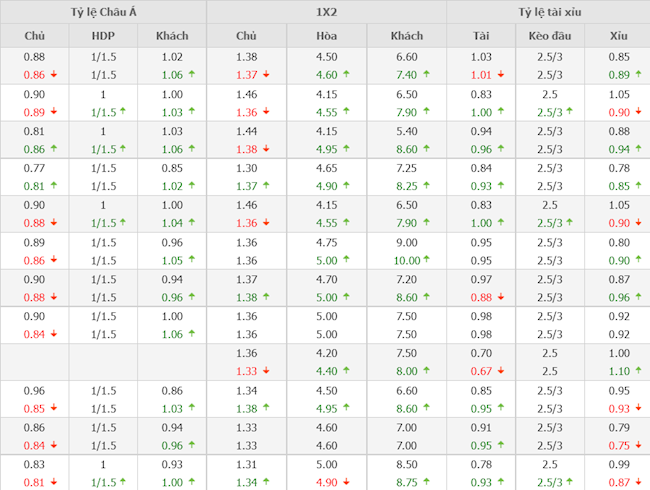Click the green up arrow beside 8.25
650x490 pixels.
426,186
